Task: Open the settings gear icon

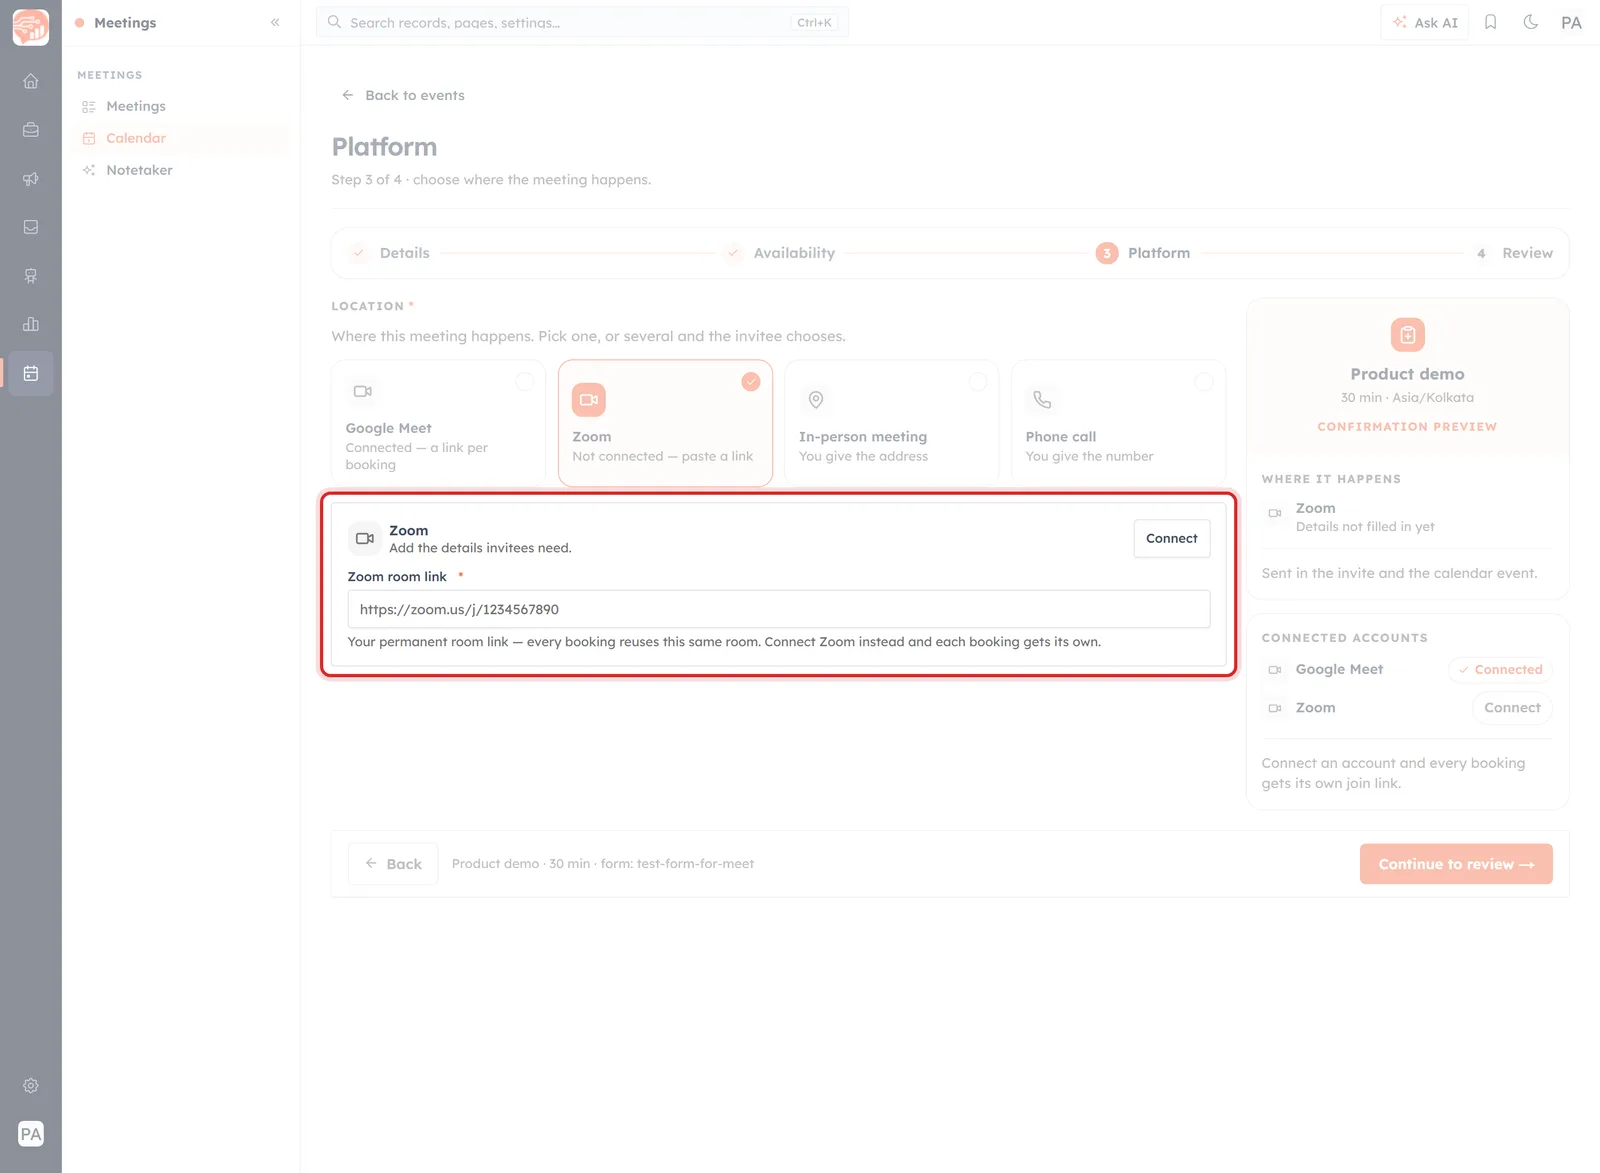Action: 31,1085
